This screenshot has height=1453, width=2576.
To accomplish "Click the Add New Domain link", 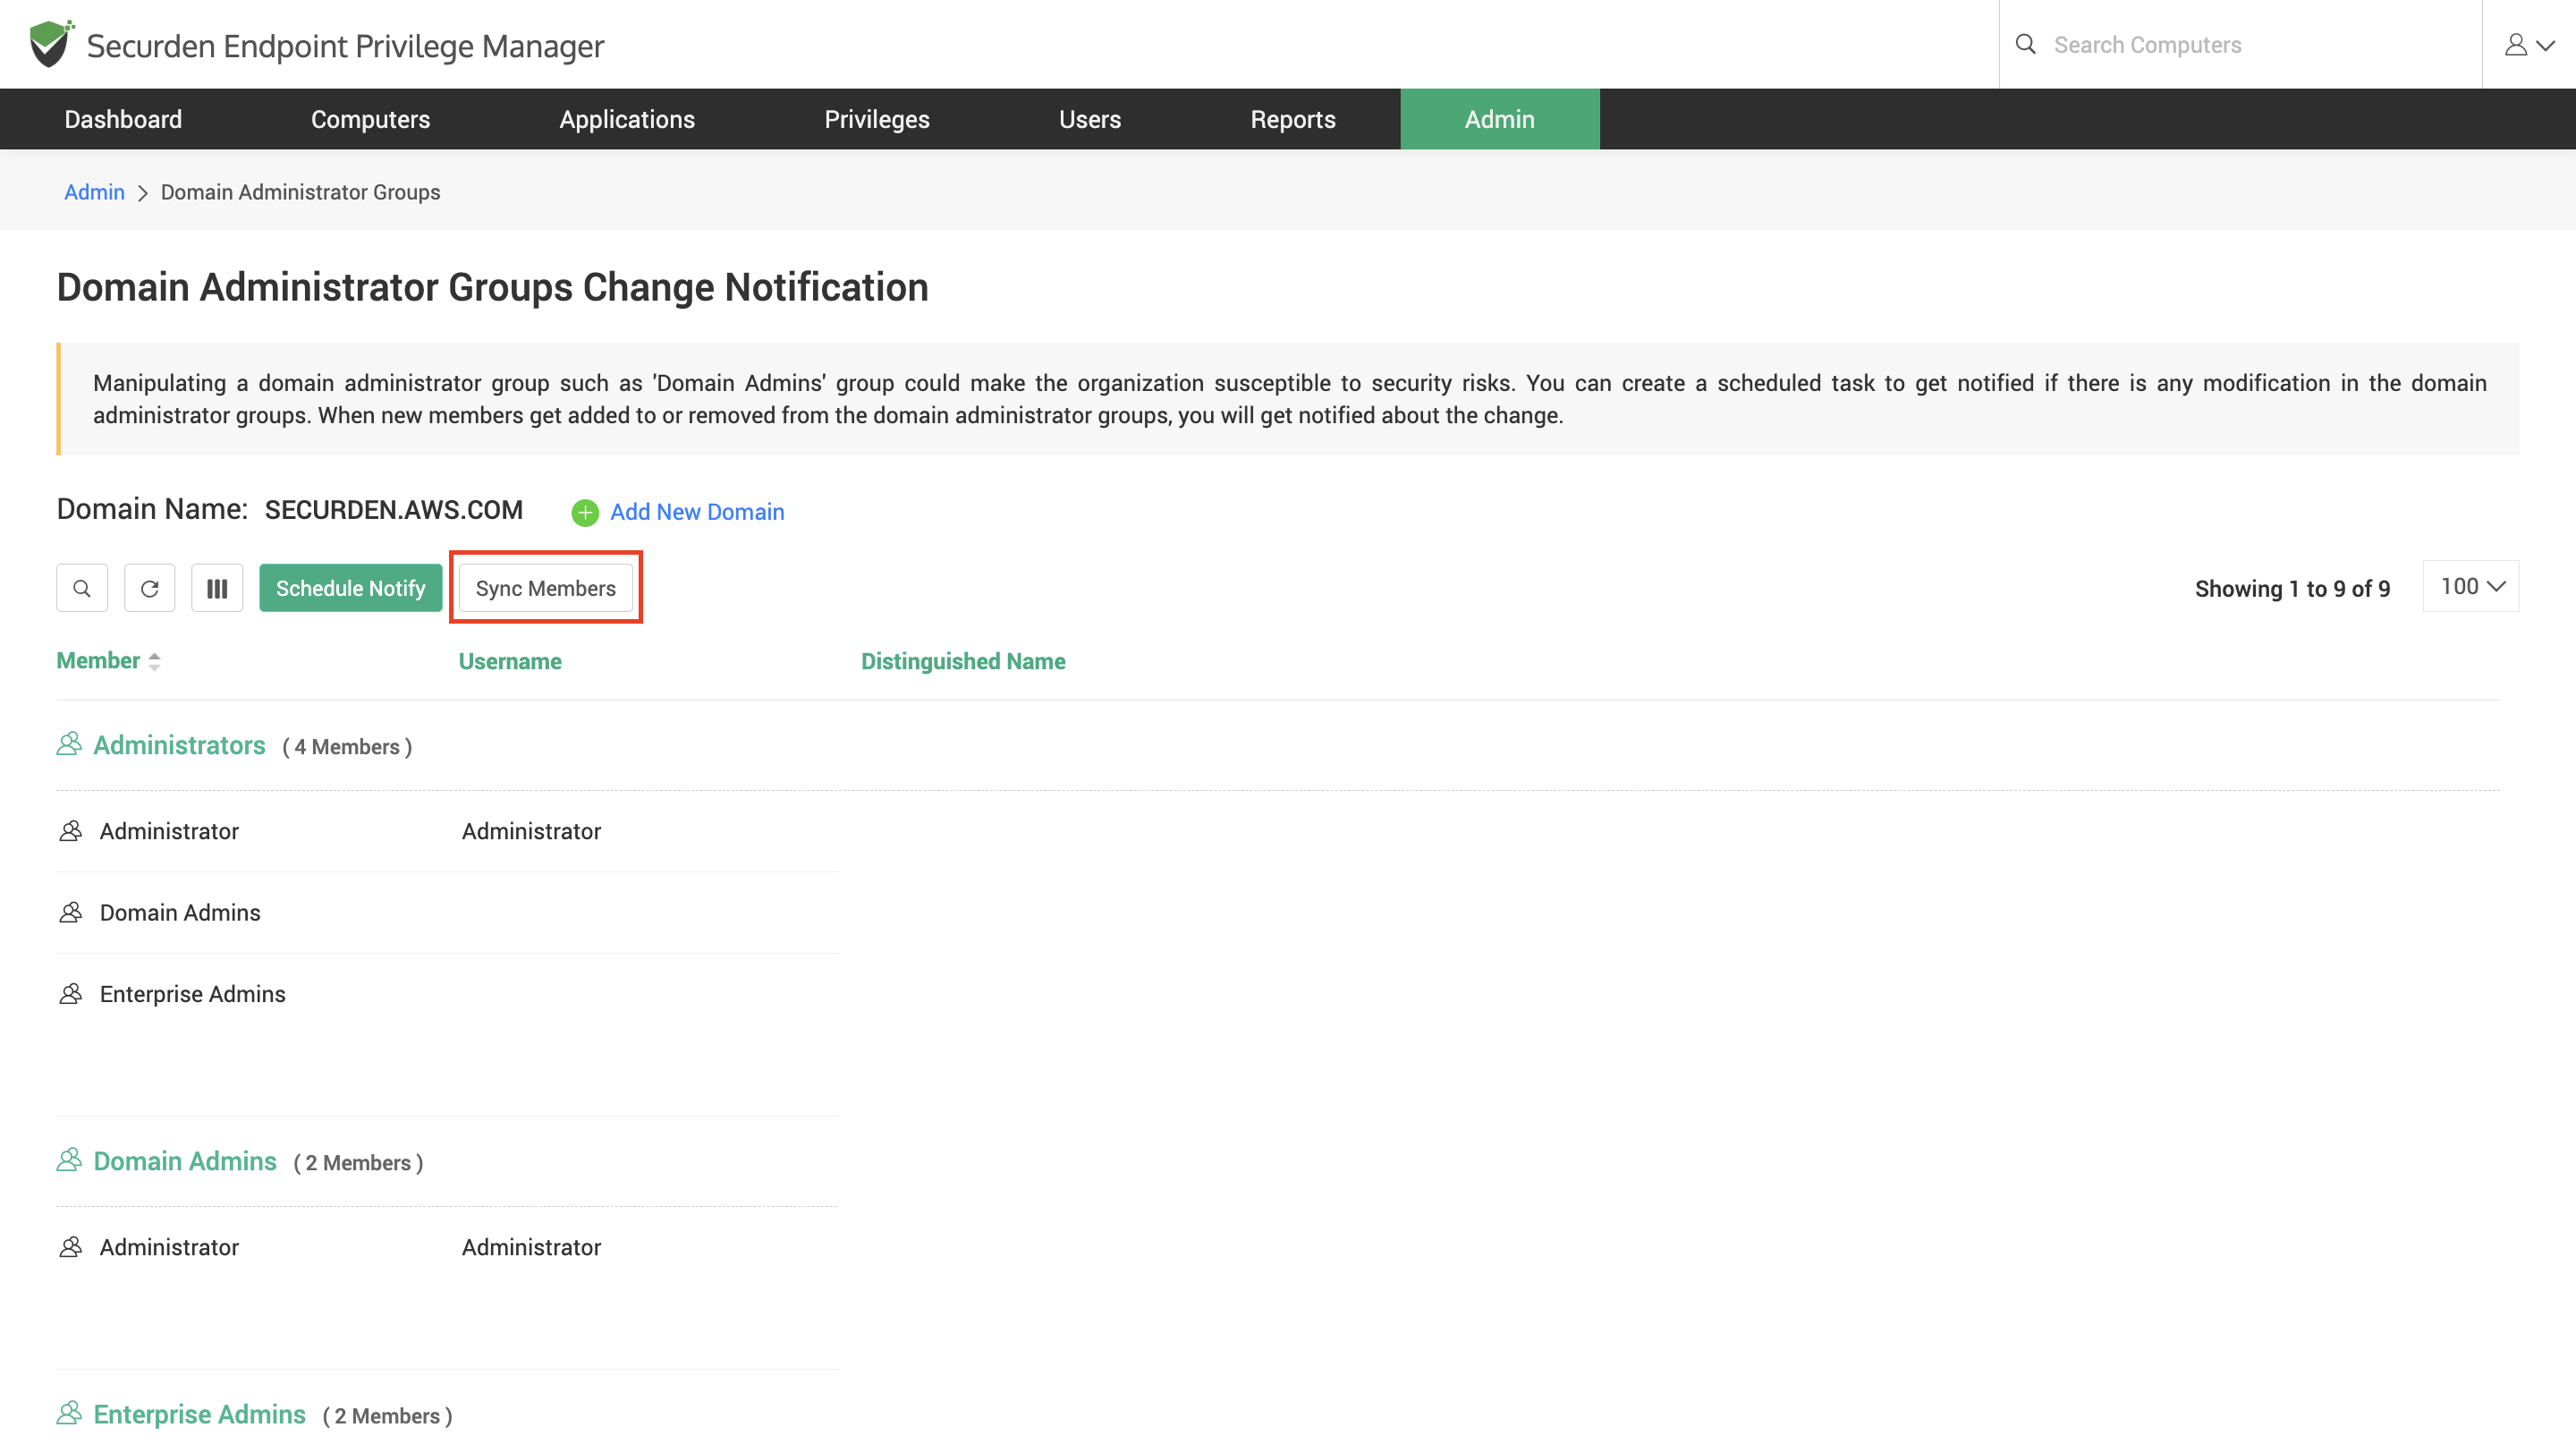I will pos(697,512).
